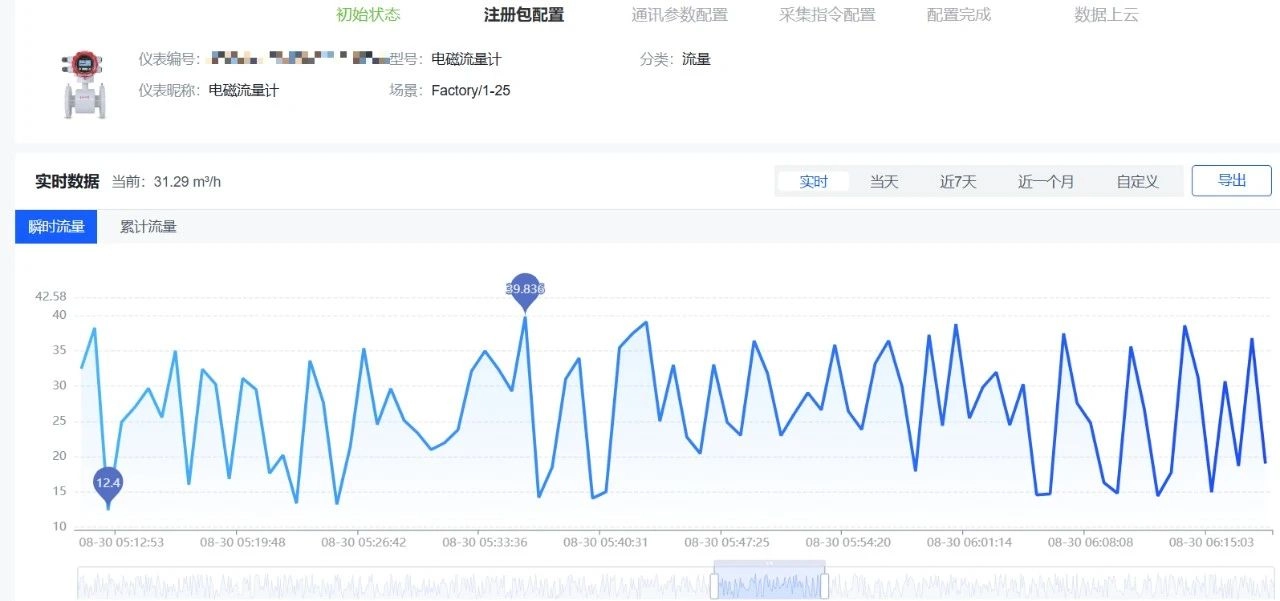The height and width of the screenshot is (601, 1280).
Task: Open the 累计流量 tab
Action: [148, 227]
